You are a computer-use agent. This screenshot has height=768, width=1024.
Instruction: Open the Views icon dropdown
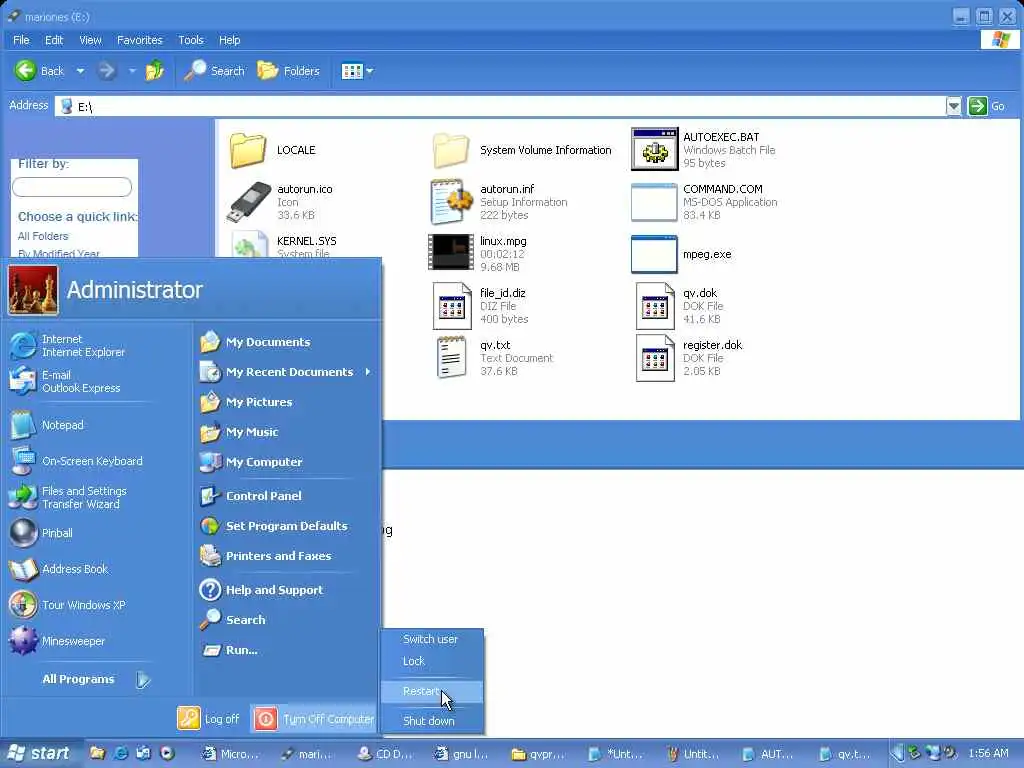point(357,71)
